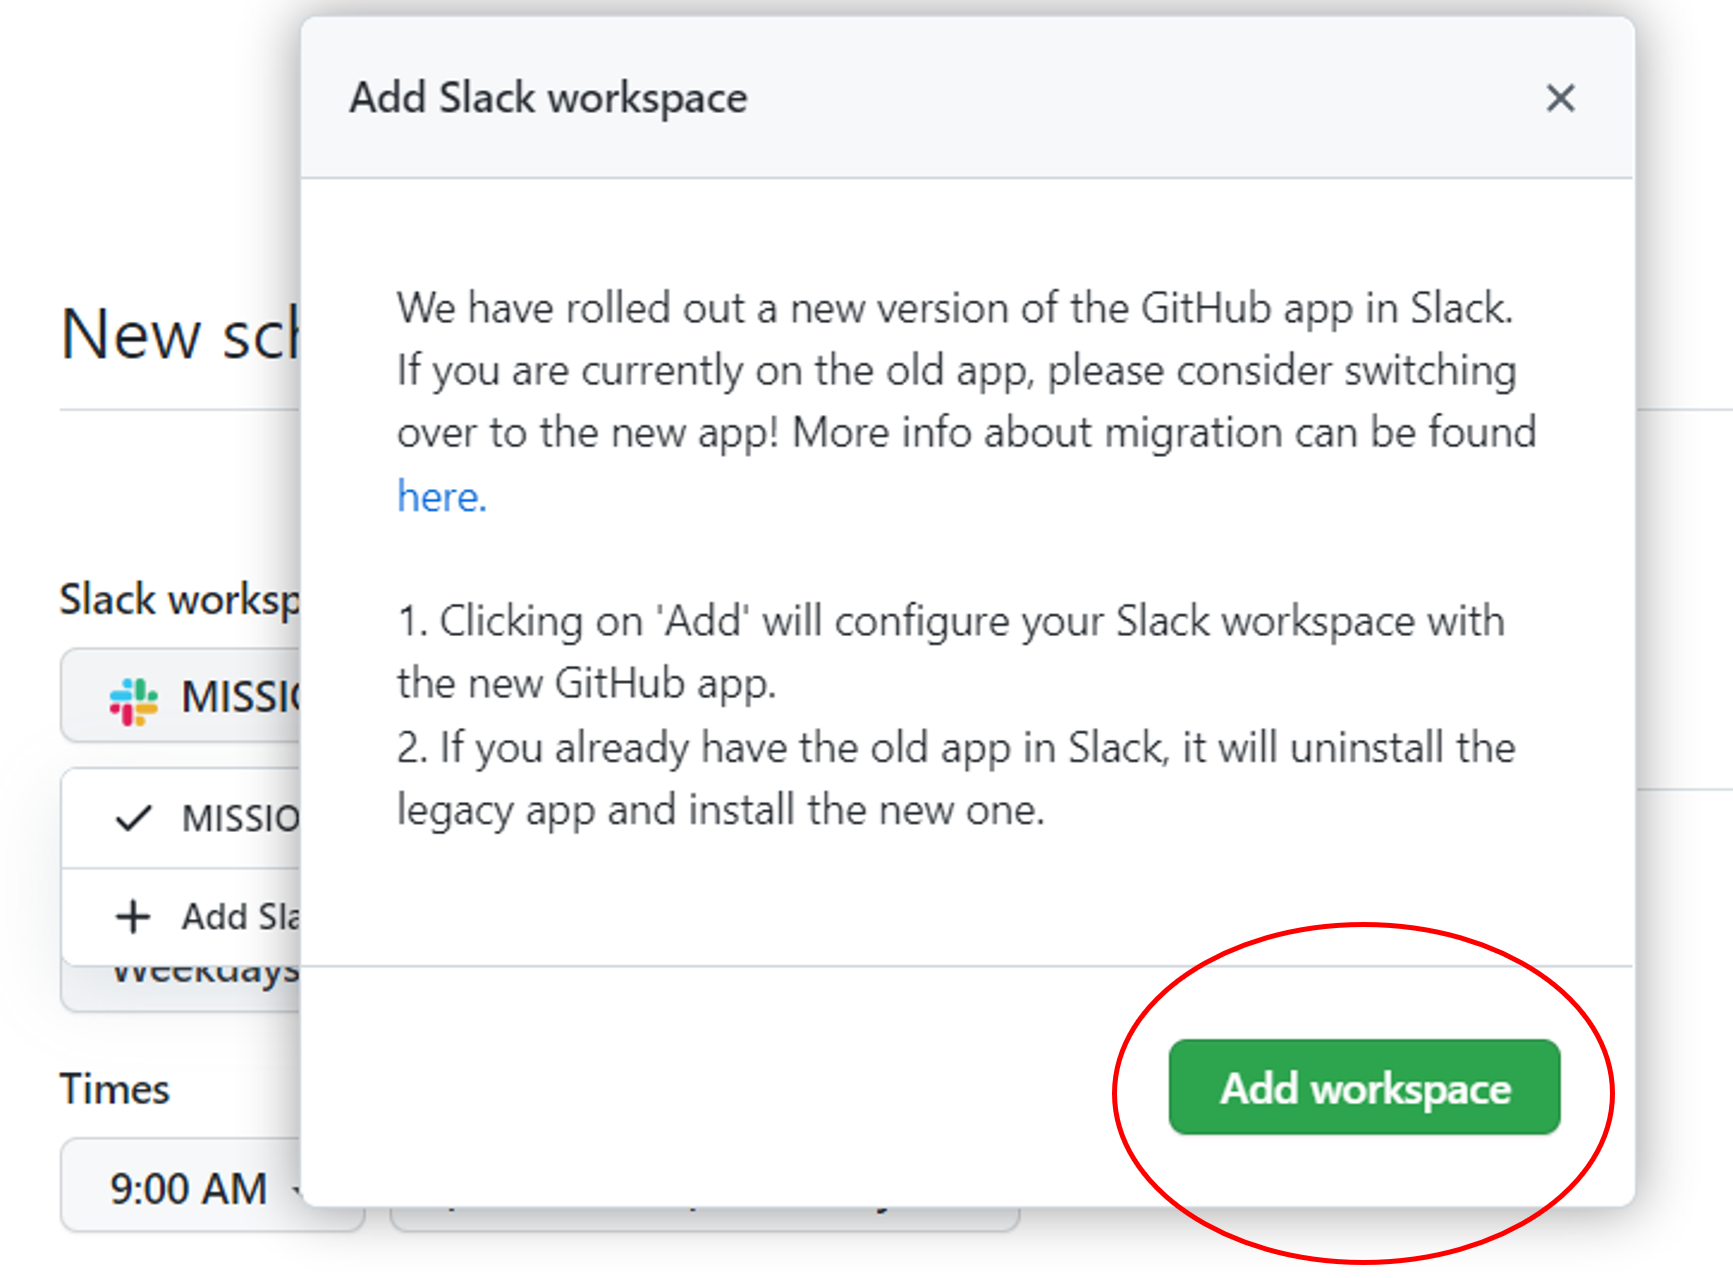Click the Times label
The height and width of the screenshot is (1278, 1733).
click(x=115, y=1088)
